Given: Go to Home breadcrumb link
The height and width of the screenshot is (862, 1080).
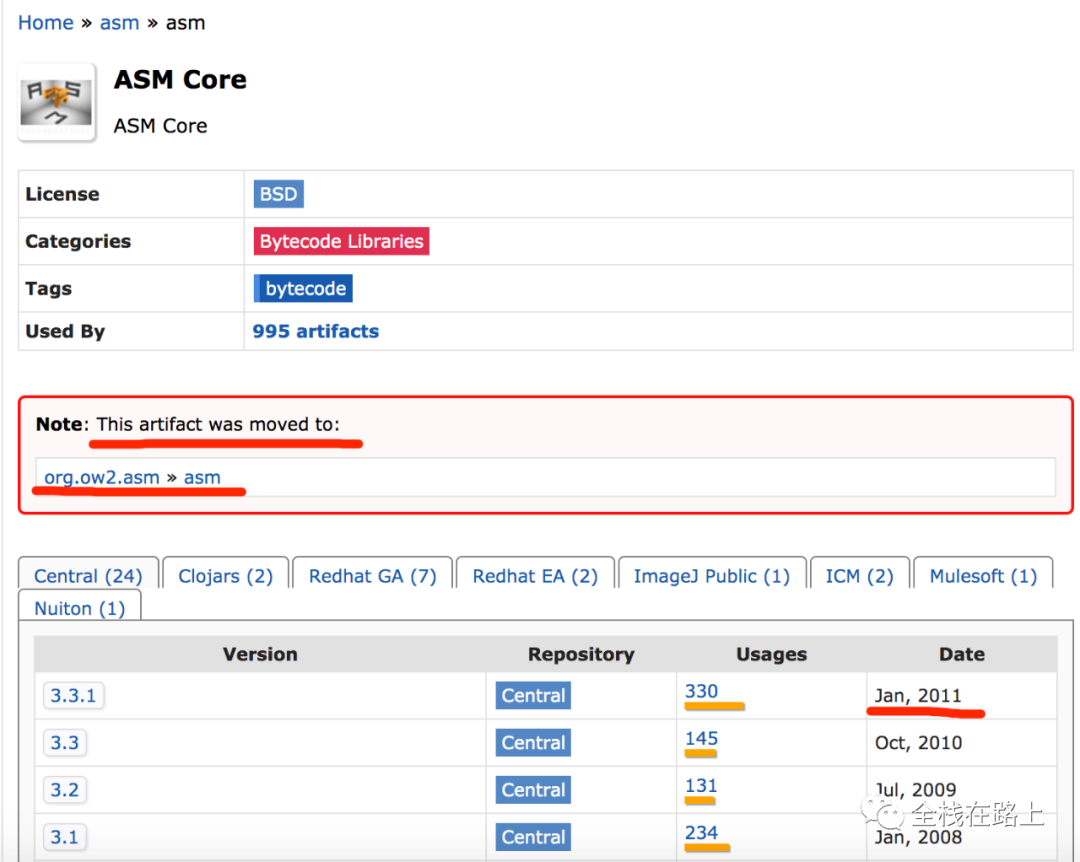Looking at the screenshot, I should click(45, 23).
